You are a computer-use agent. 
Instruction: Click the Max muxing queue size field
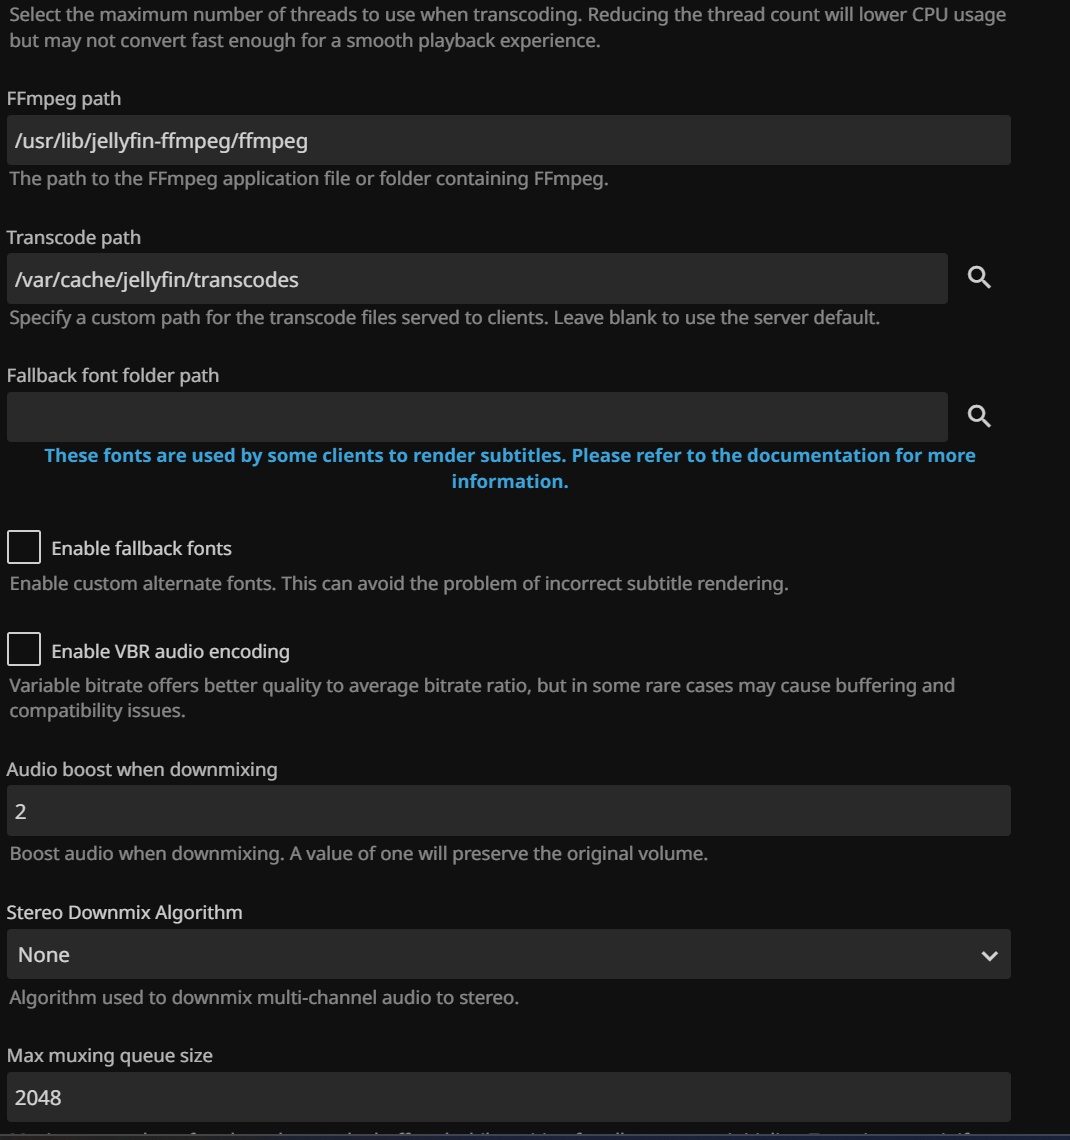click(508, 1098)
